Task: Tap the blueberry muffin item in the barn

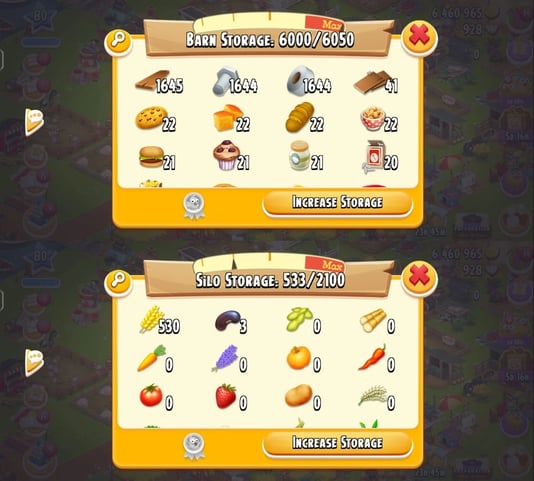Action: (231, 156)
